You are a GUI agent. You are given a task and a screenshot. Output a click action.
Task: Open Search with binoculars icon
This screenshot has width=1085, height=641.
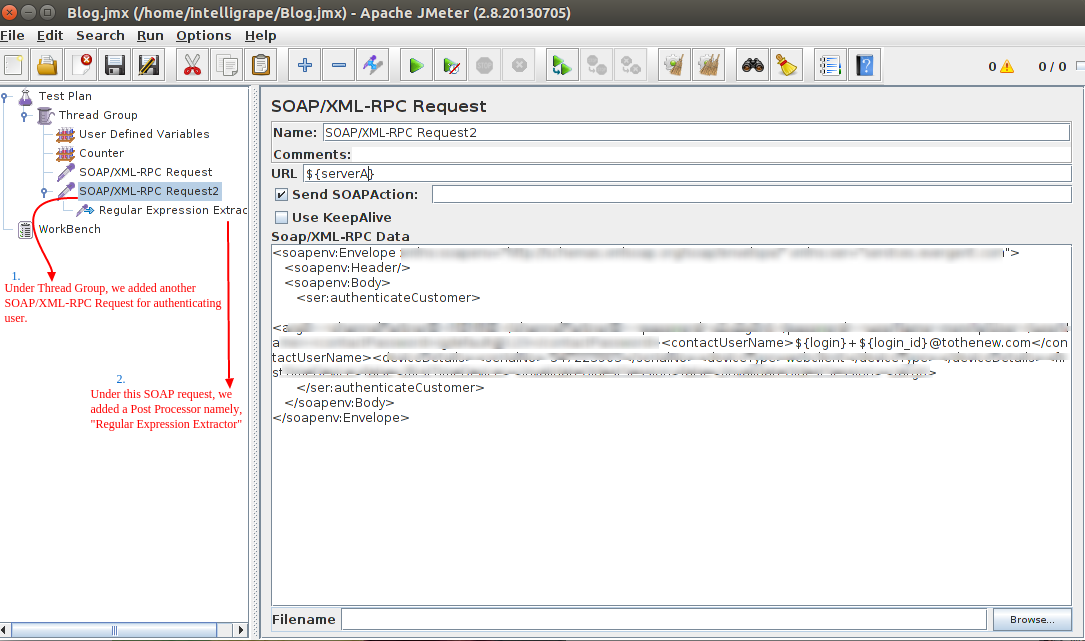click(752, 66)
